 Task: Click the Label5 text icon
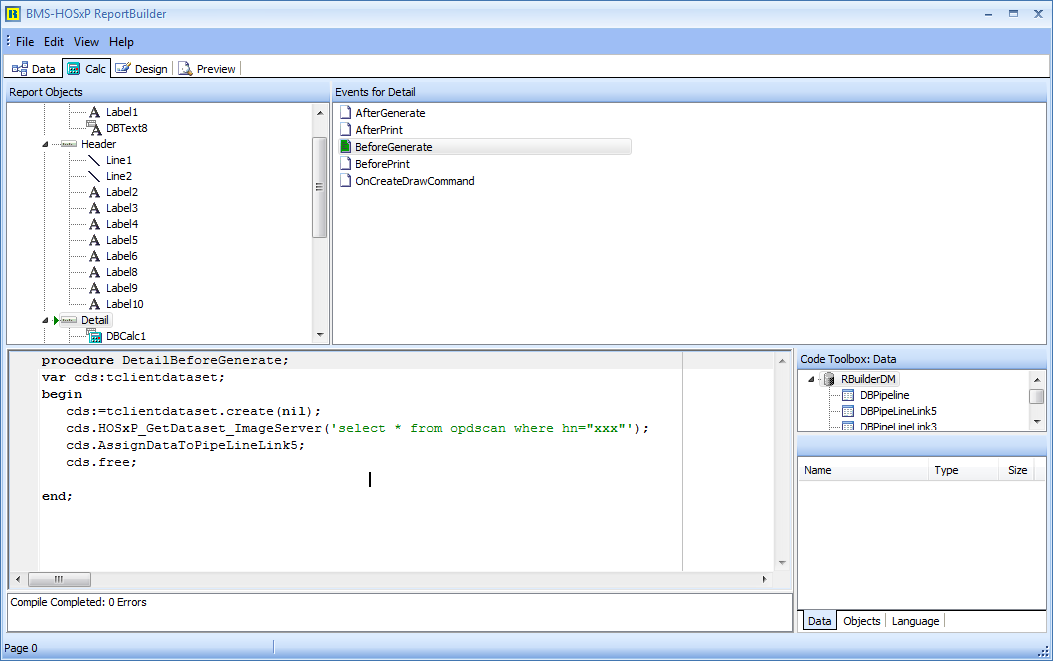(95, 240)
